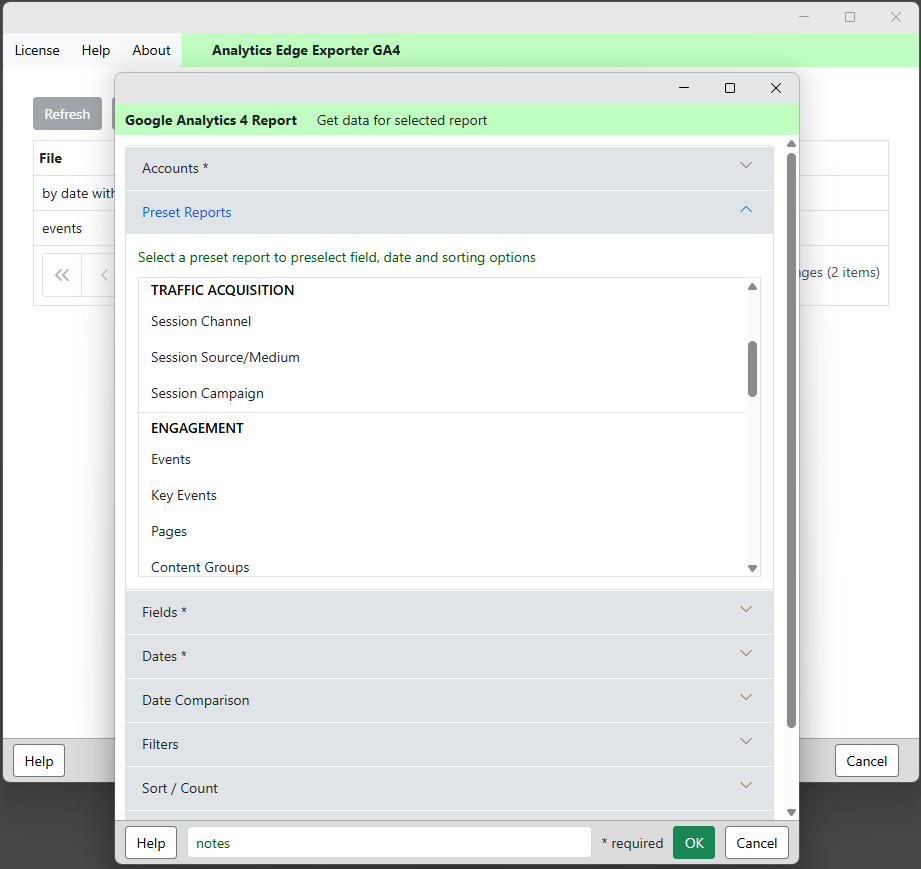
Task: Click the preset list scrollbar thumb
Action: (752, 368)
